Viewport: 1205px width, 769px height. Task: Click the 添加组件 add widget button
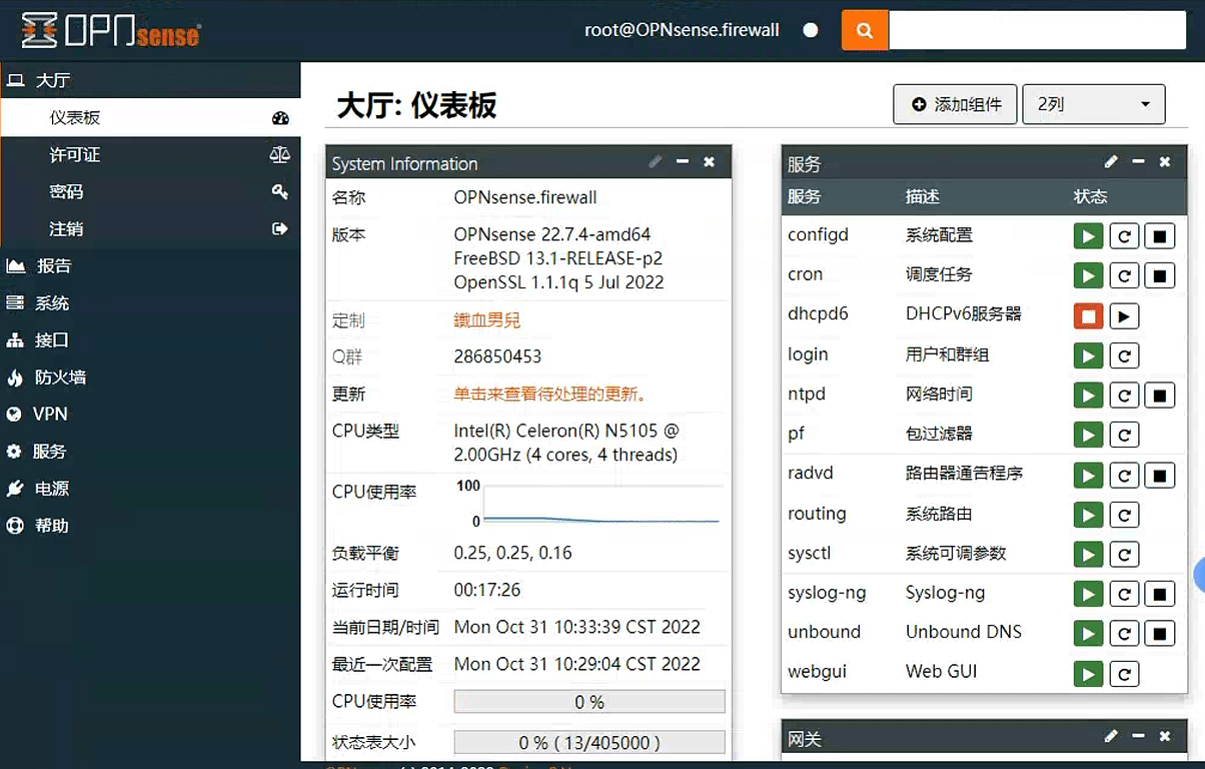[955, 104]
